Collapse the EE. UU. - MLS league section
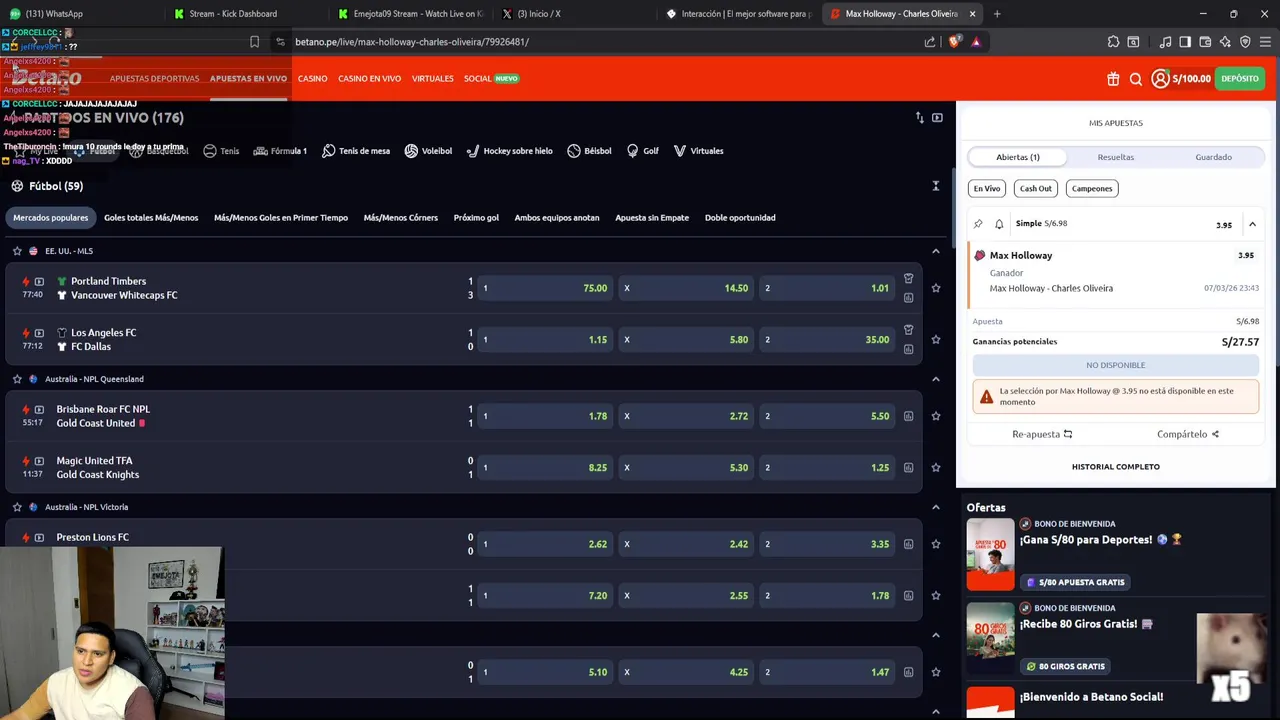Screen dimensions: 1280x720 point(936,251)
